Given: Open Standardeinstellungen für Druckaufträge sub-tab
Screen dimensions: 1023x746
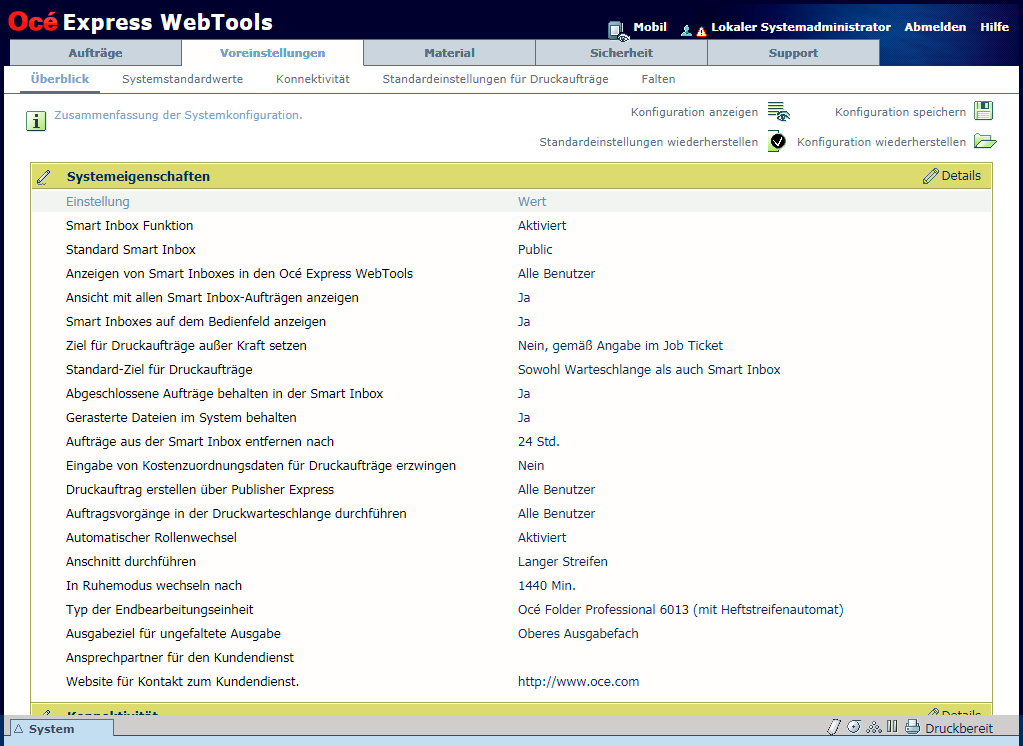Looking at the screenshot, I should click(495, 79).
